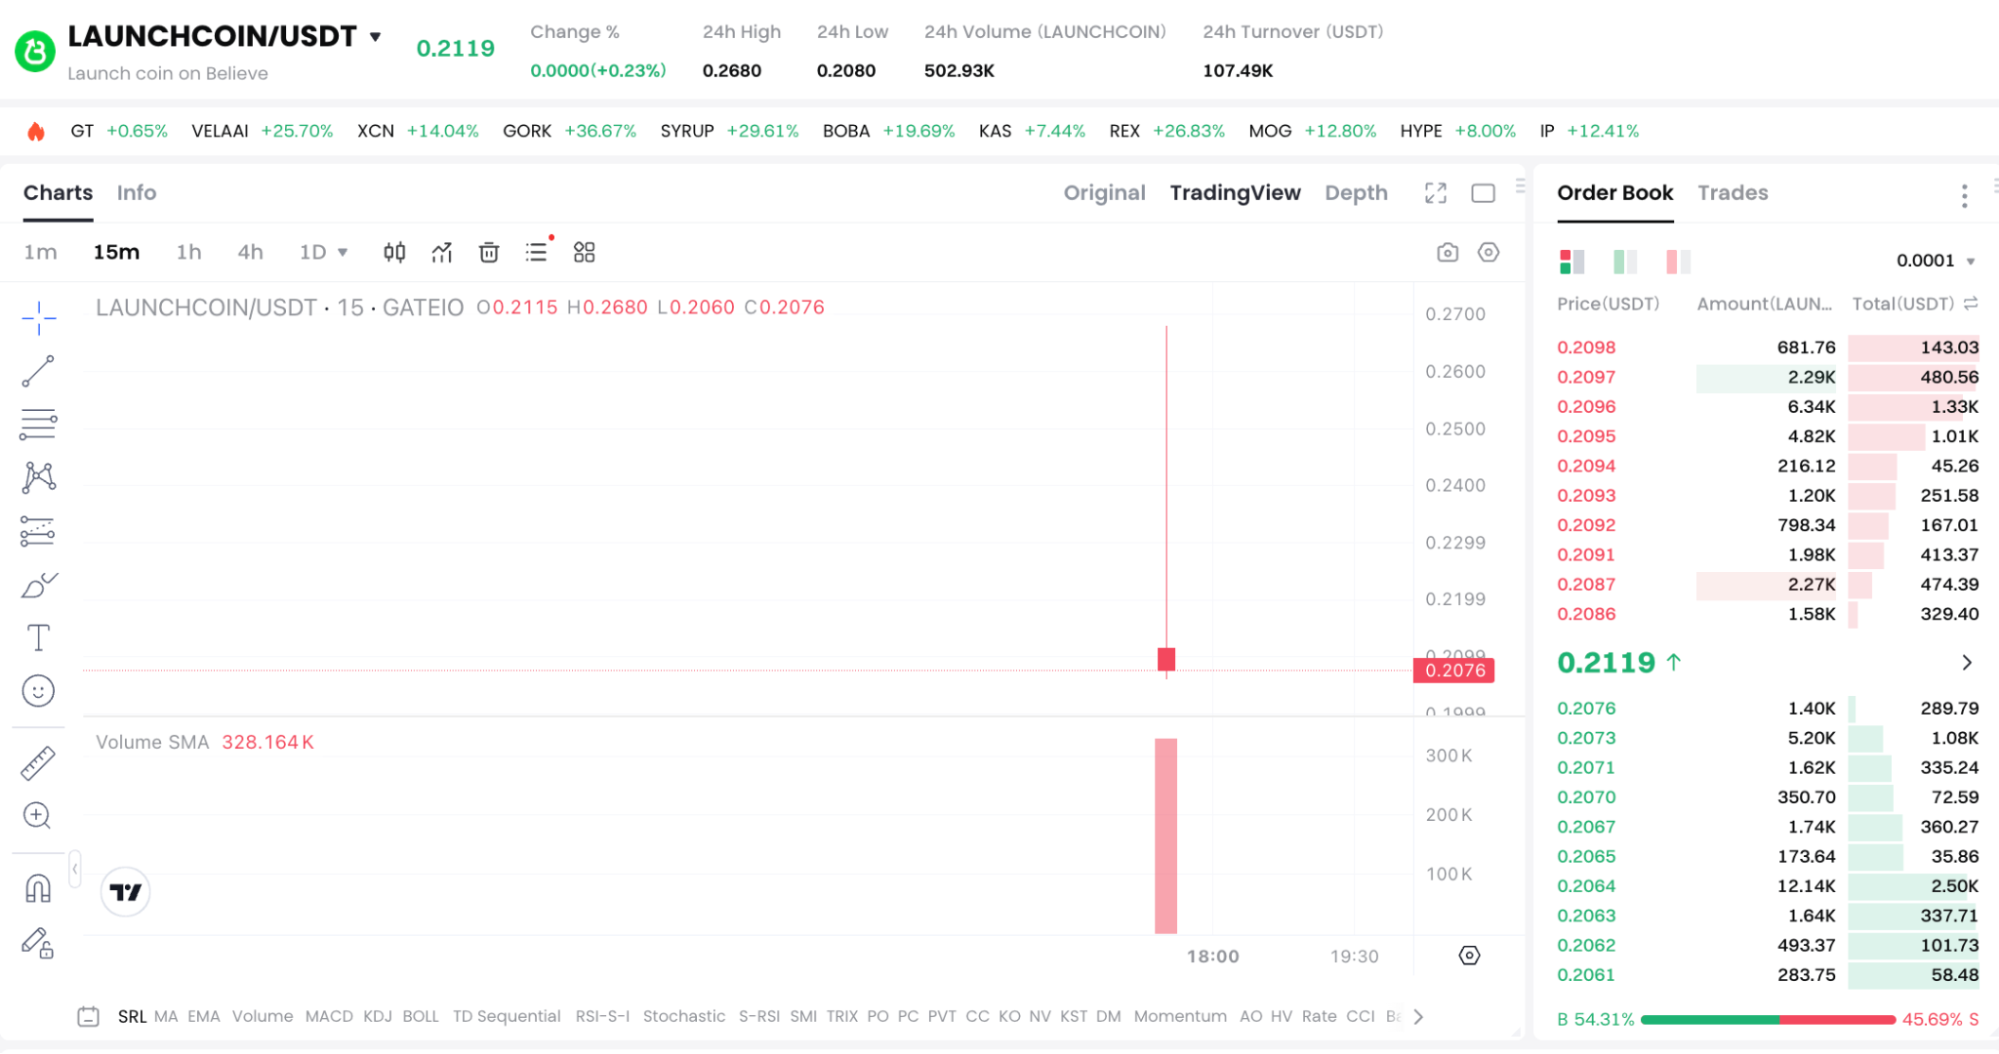Viewport: 1999px width, 1054px height.
Task: Open HYPE +8.00% ticker link
Action: [x=1458, y=132]
